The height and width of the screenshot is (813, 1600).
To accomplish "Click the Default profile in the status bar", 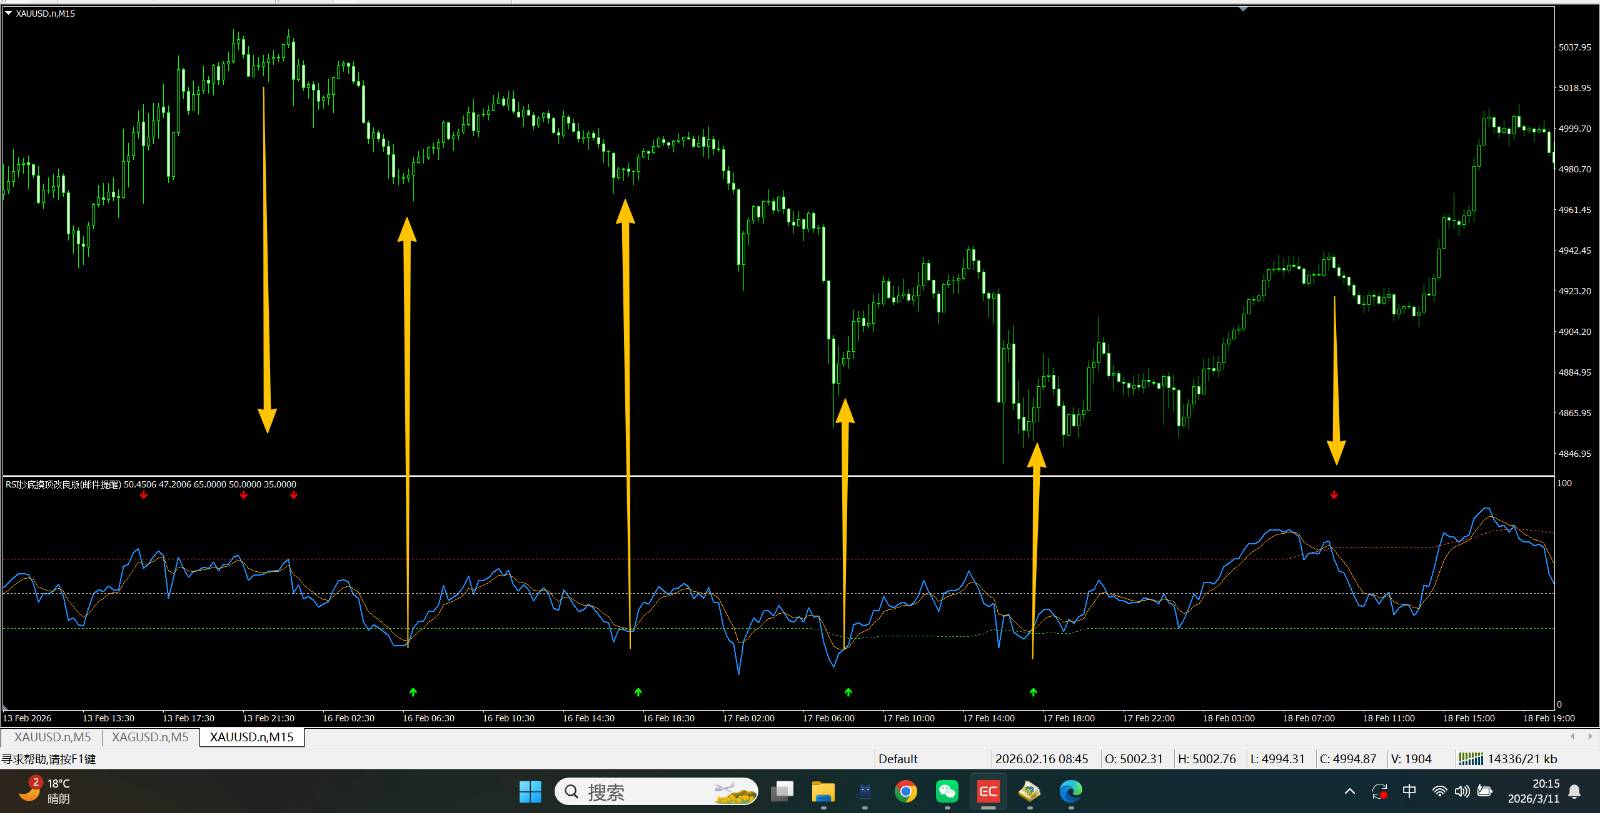I will pos(898,759).
